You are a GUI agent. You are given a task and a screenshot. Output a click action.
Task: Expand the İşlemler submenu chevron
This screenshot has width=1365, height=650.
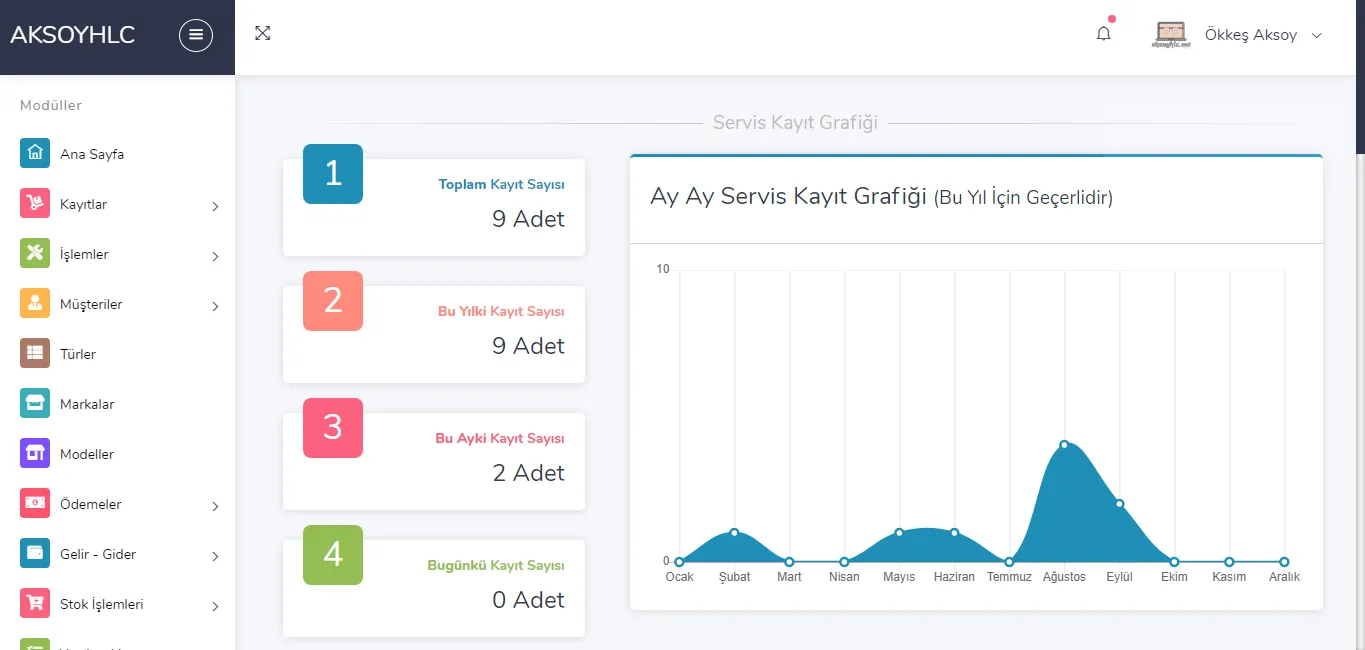[215, 256]
